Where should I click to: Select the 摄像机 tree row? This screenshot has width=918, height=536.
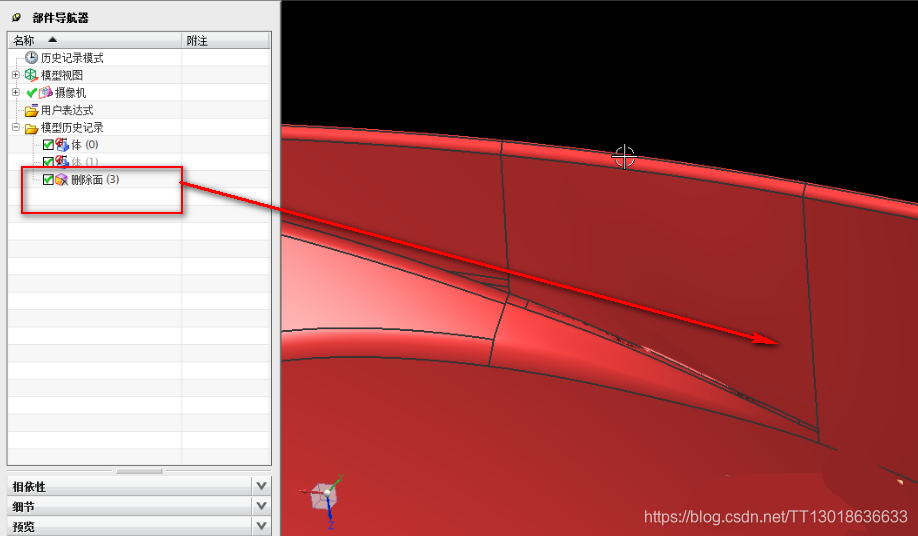[x=139, y=92]
